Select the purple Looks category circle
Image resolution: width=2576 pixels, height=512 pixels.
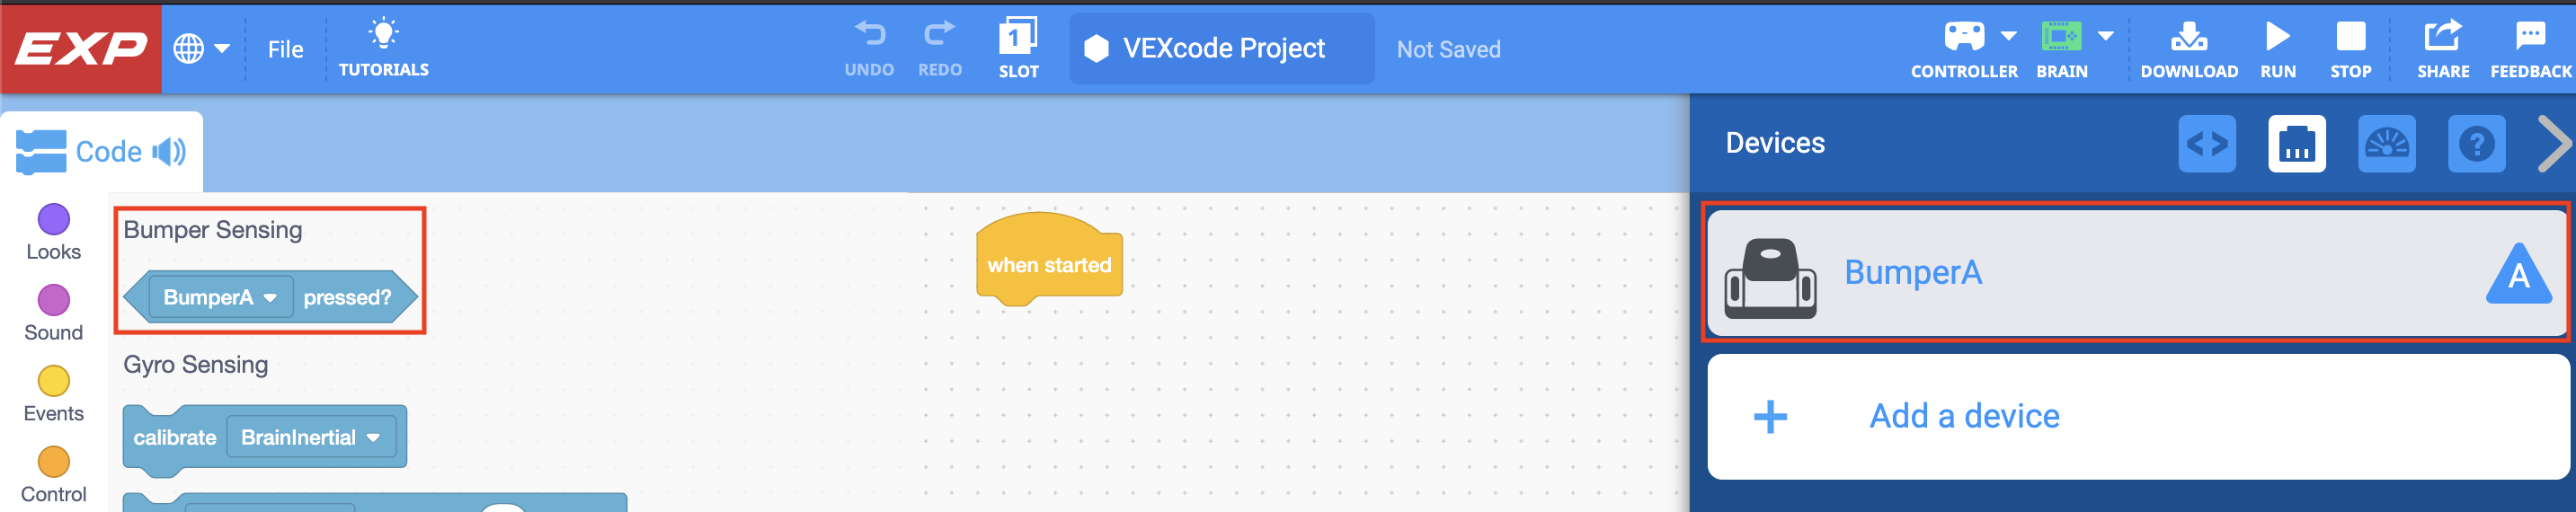click(x=53, y=219)
